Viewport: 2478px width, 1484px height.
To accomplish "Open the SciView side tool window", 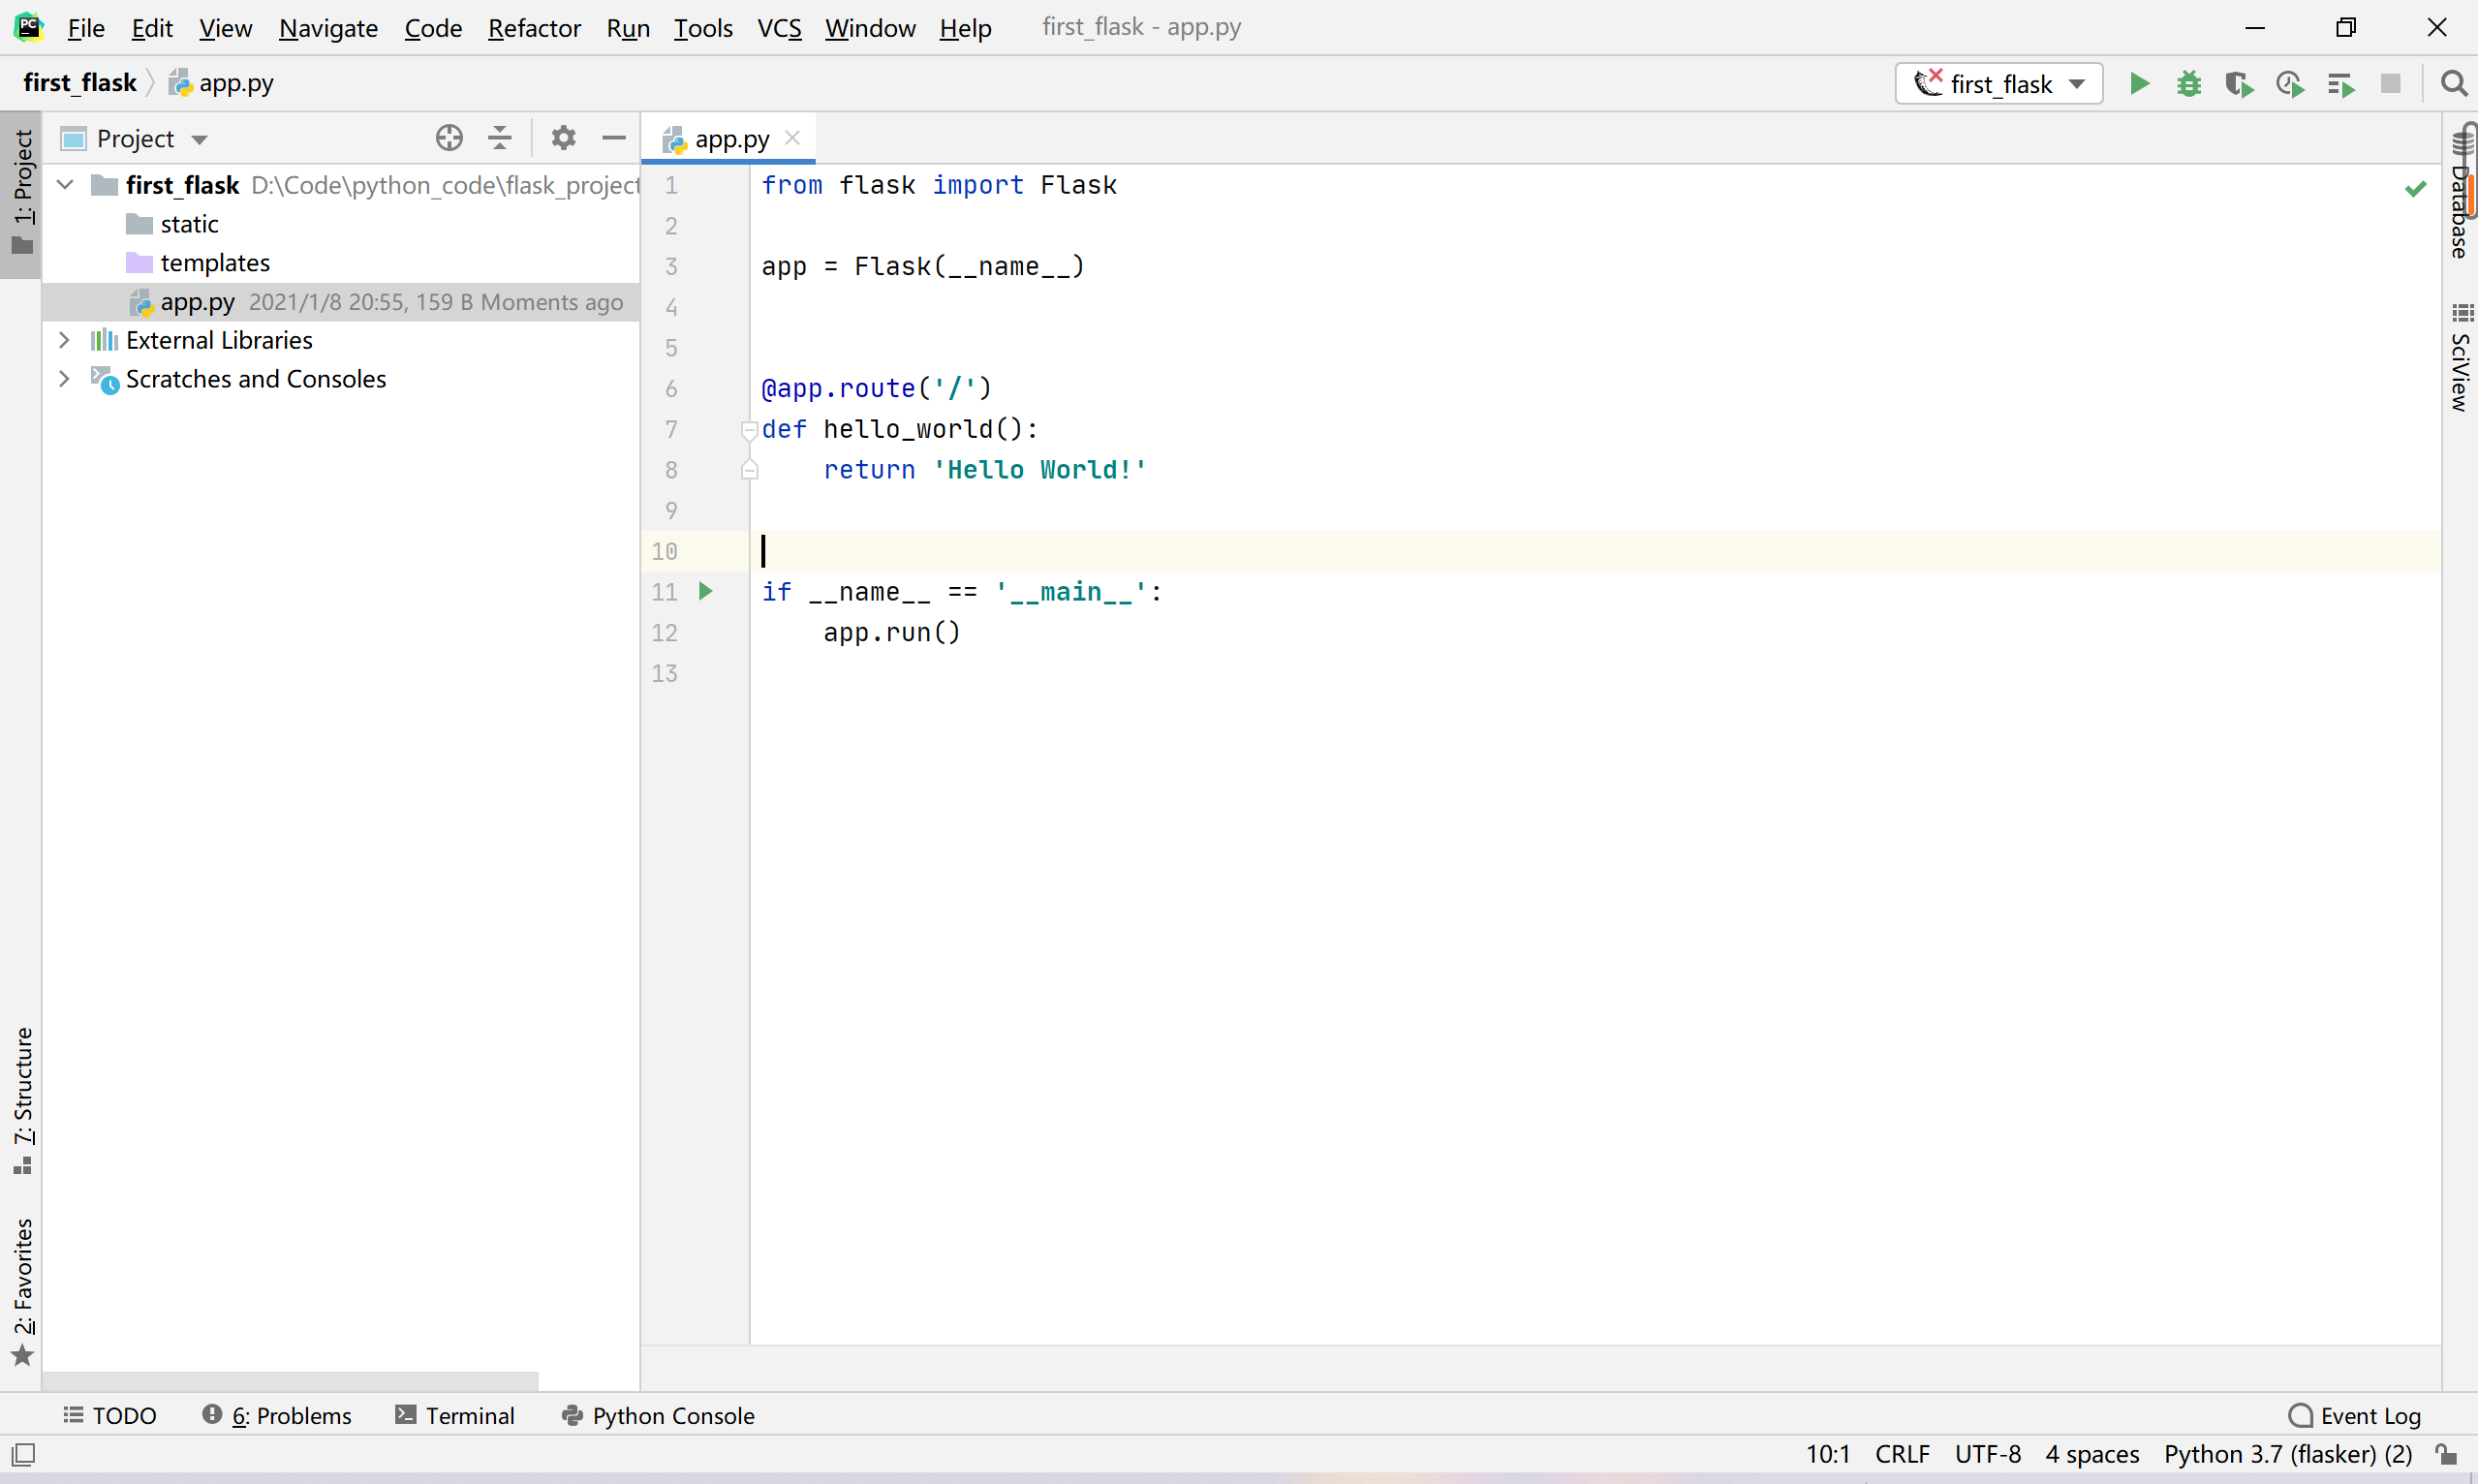I will click(2460, 358).
